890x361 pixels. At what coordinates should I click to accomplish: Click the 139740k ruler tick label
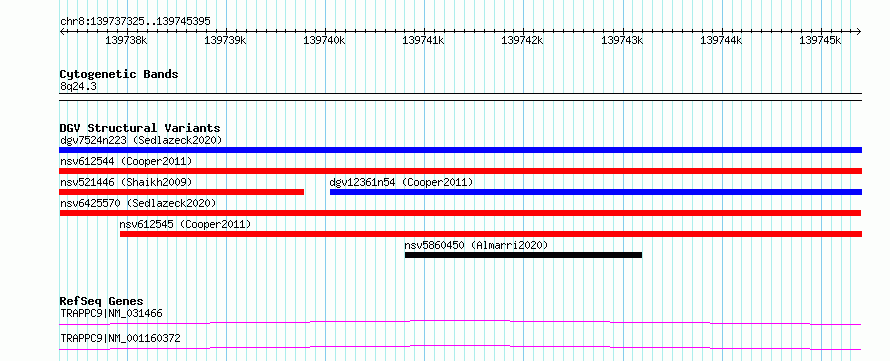[325, 40]
